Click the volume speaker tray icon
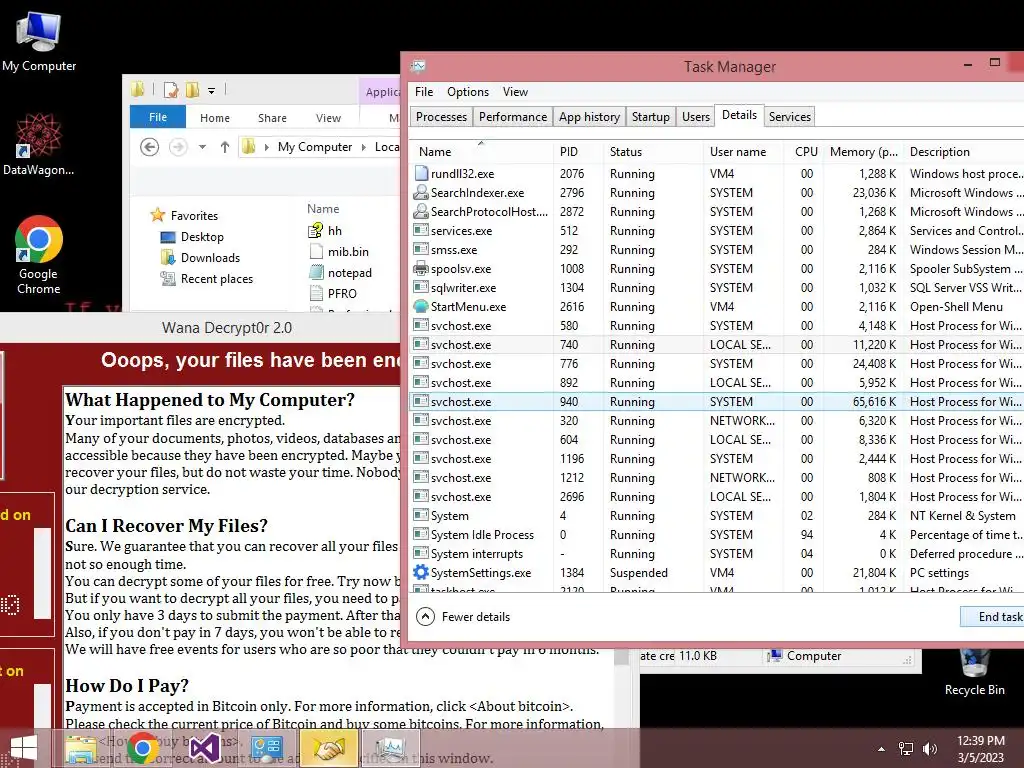 coord(930,749)
